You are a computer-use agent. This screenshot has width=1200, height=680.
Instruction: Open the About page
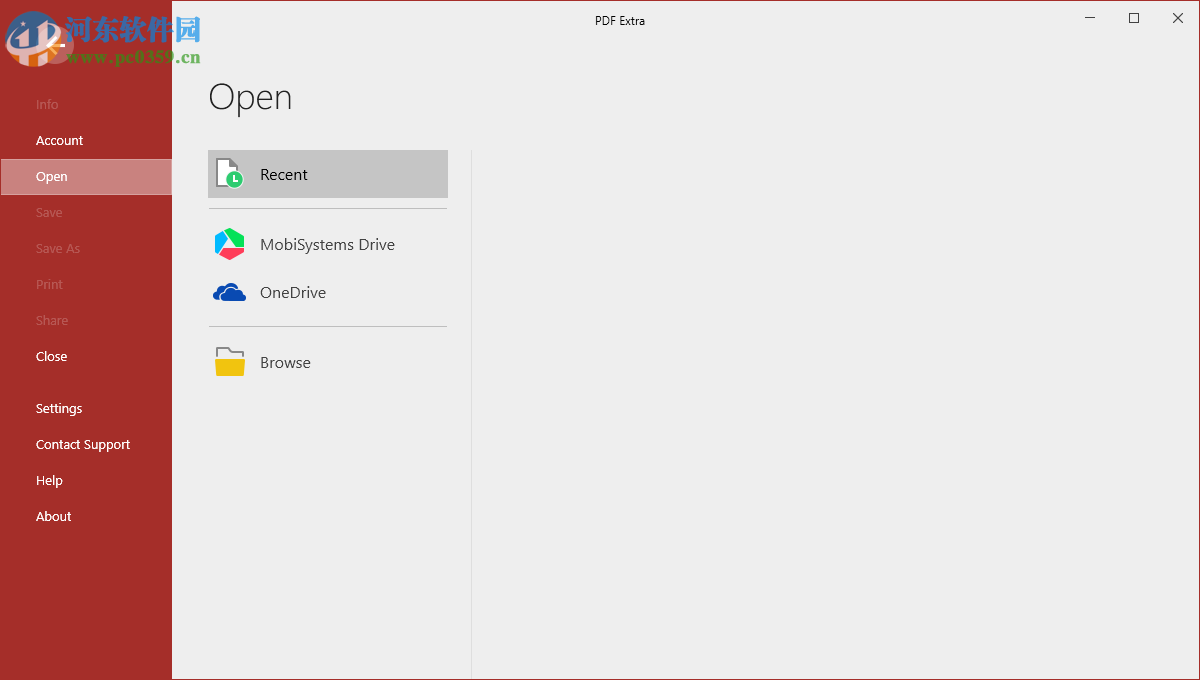coord(53,516)
